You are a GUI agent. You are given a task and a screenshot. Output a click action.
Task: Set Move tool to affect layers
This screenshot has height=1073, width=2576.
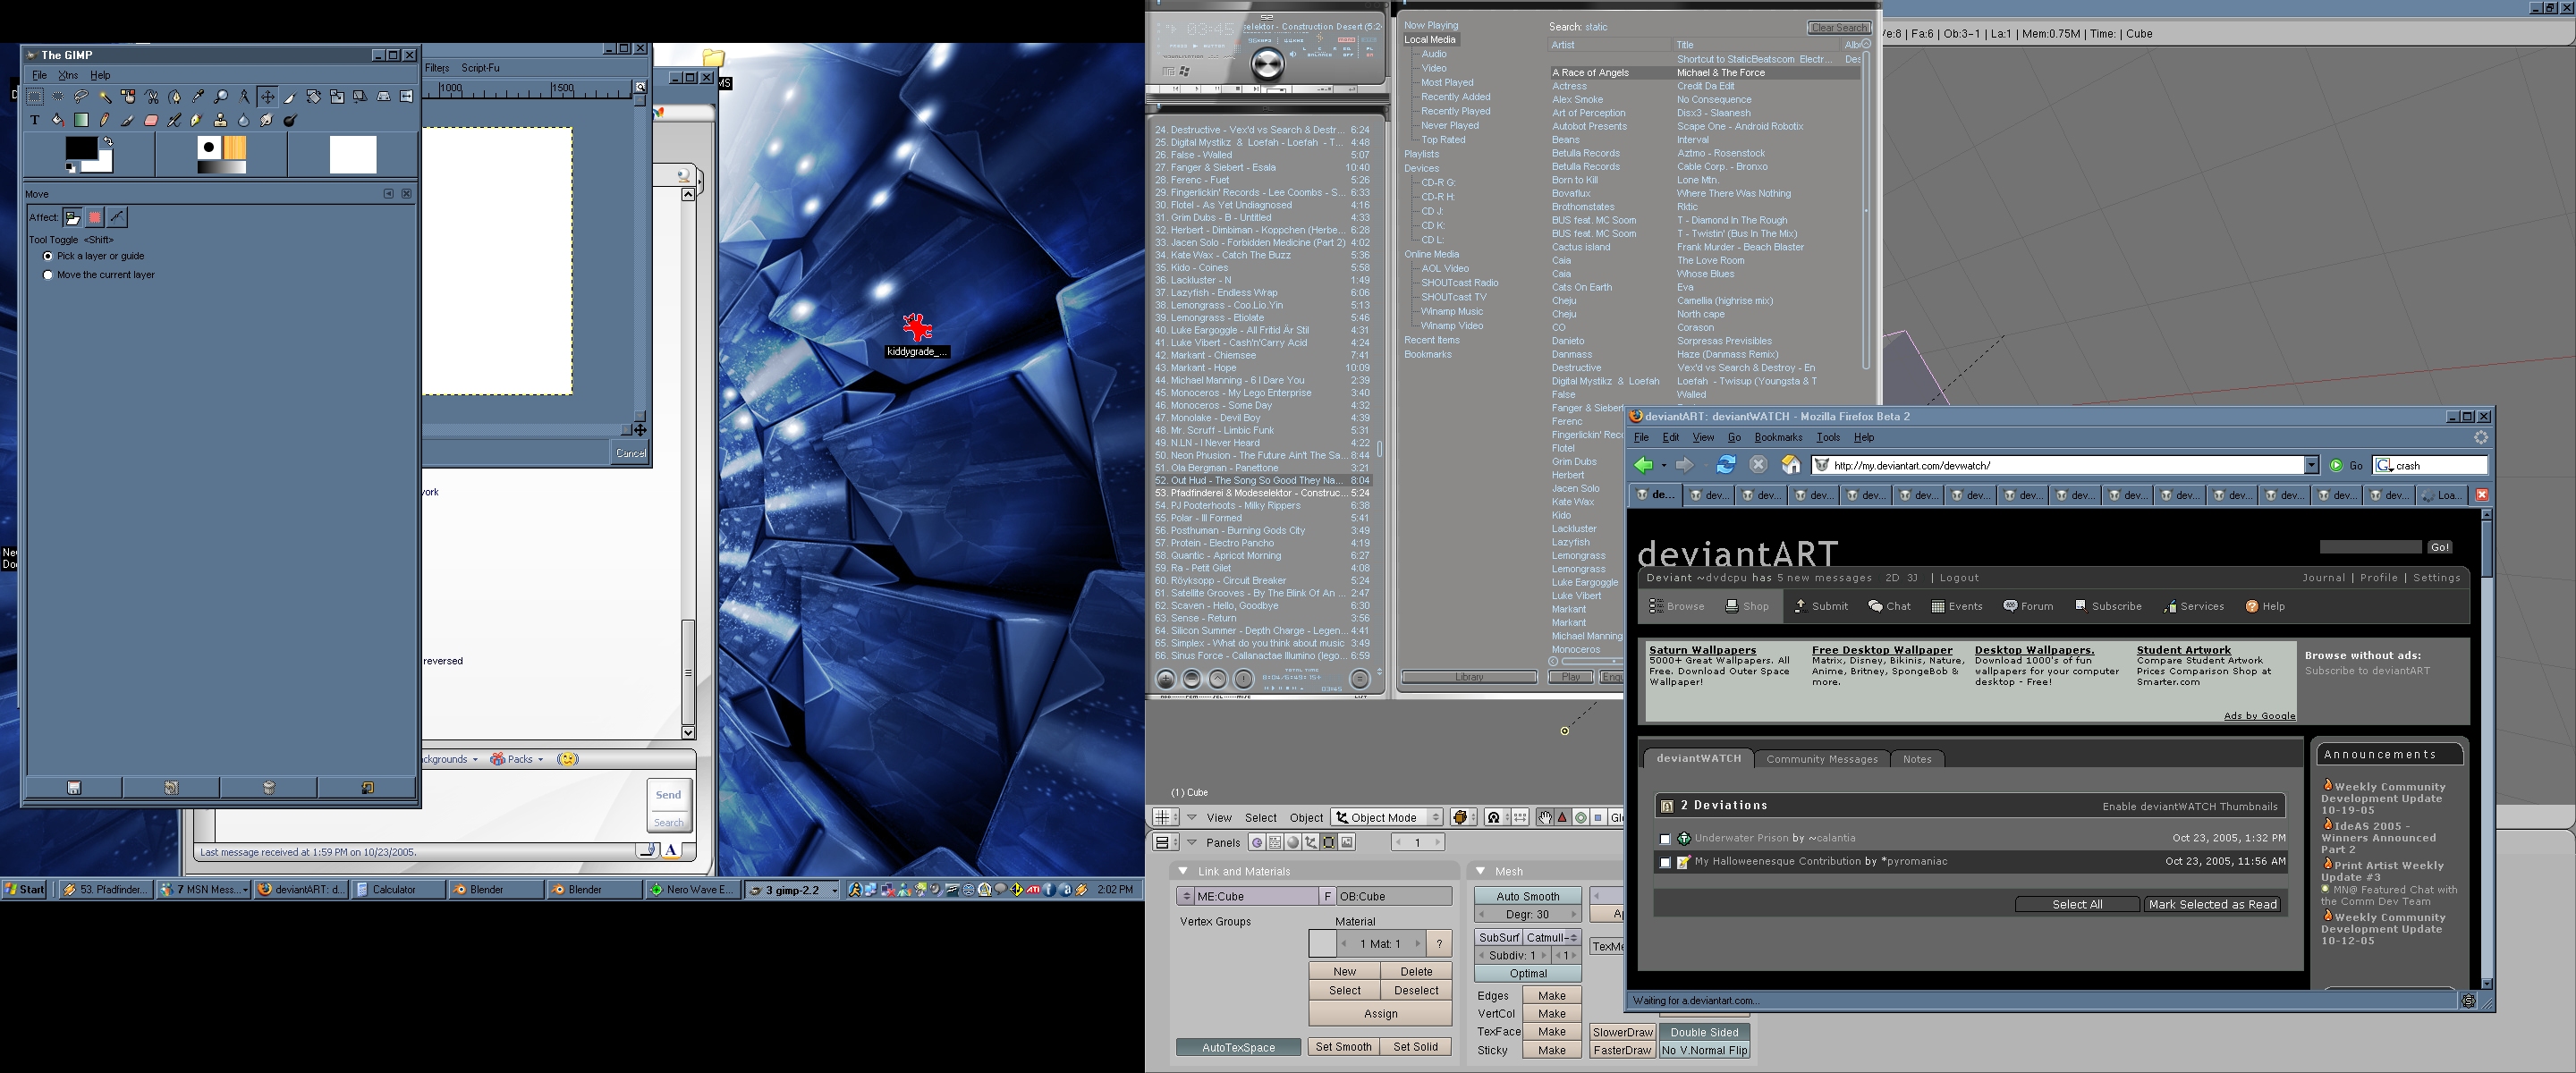tap(73, 217)
